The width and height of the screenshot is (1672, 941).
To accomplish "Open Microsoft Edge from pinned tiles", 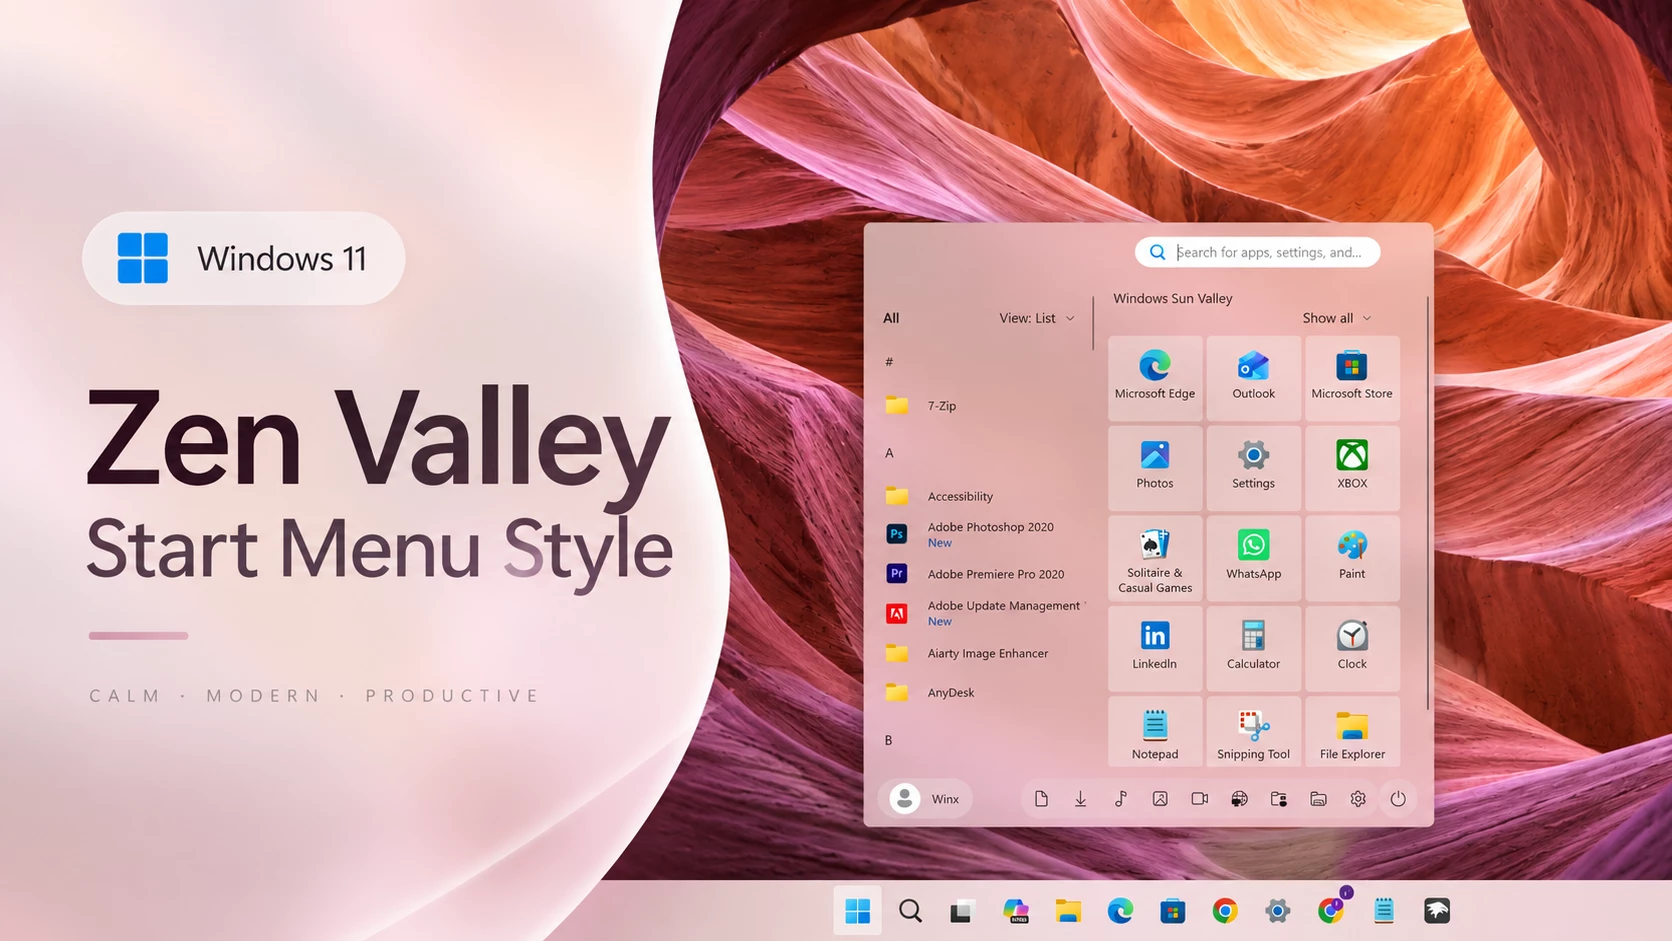I will 1154,377.
